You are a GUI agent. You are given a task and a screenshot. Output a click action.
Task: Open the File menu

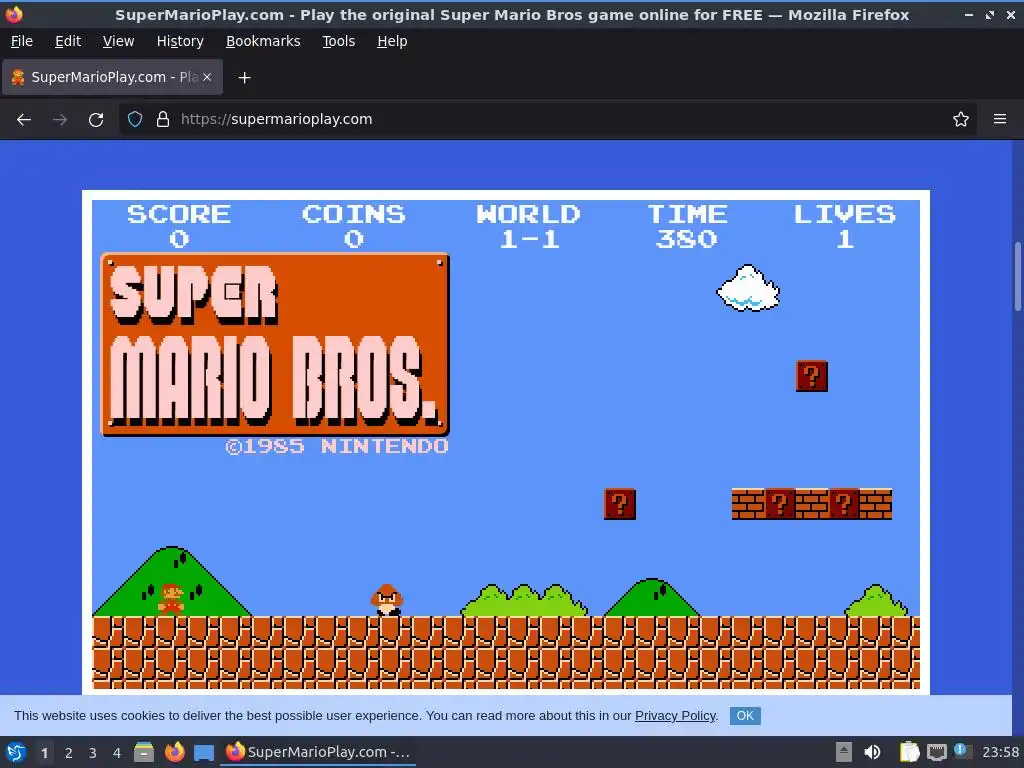[x=22, y=41]
